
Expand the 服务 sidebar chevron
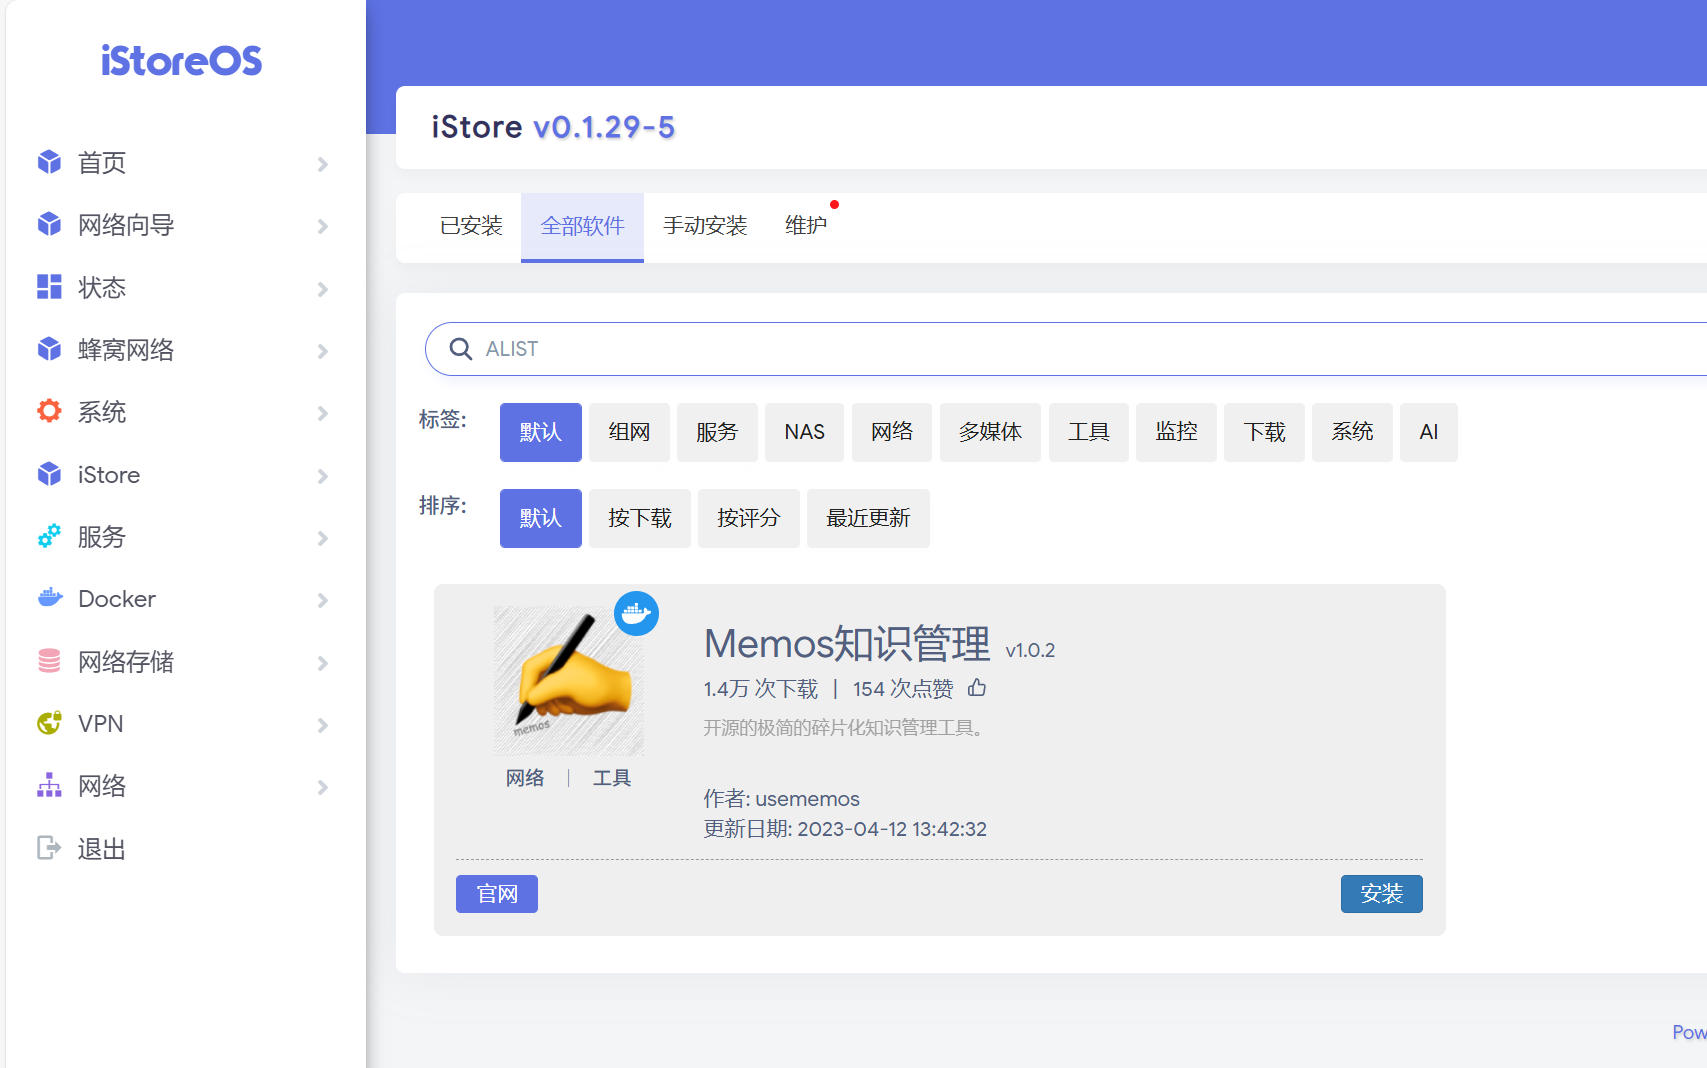click(322, 538)
